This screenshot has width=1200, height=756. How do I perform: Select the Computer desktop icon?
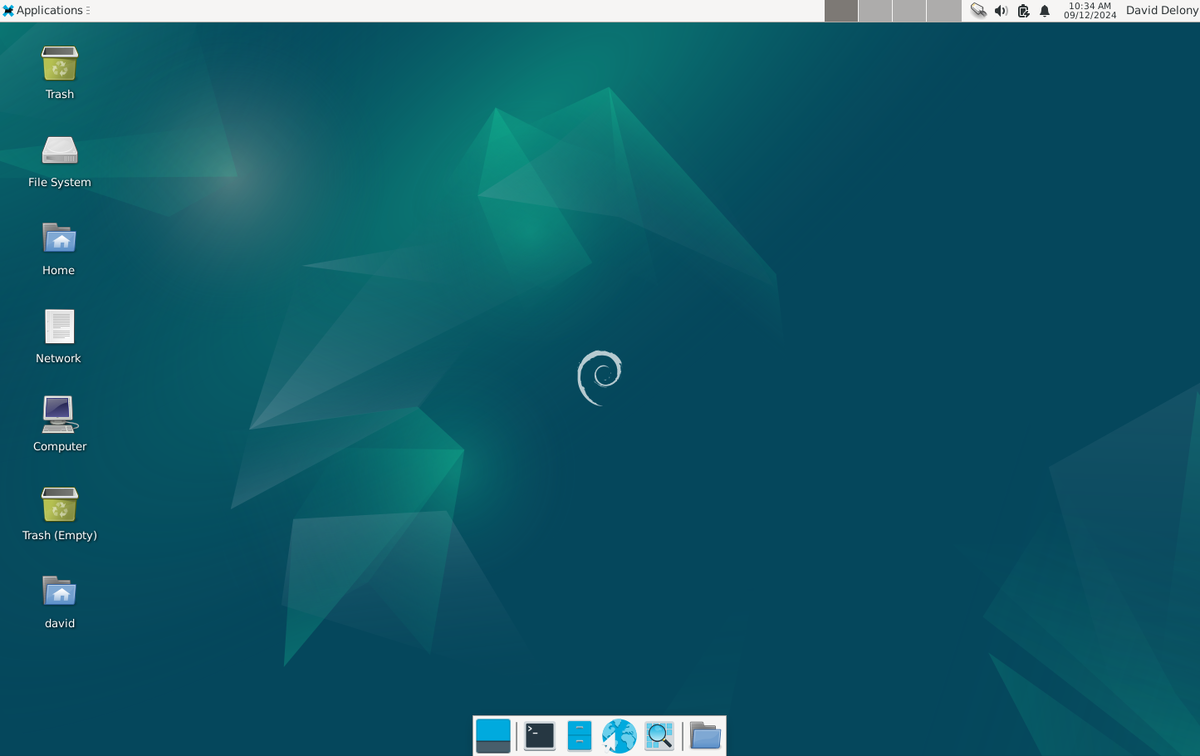pyautogui.click(x=60, y=424)
